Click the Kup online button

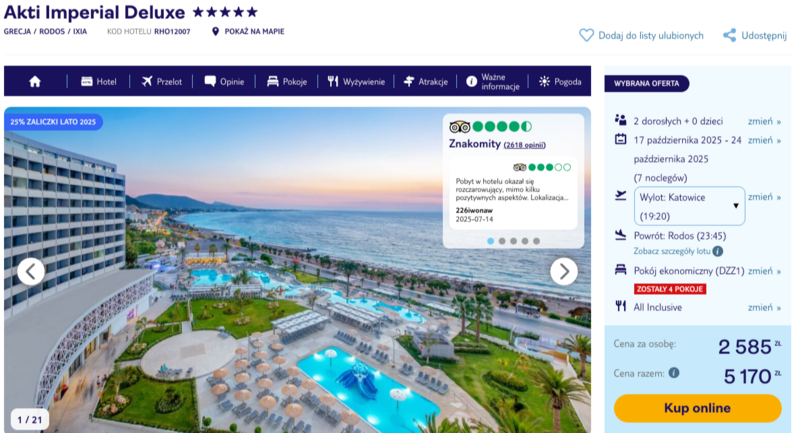click(697, 408)
